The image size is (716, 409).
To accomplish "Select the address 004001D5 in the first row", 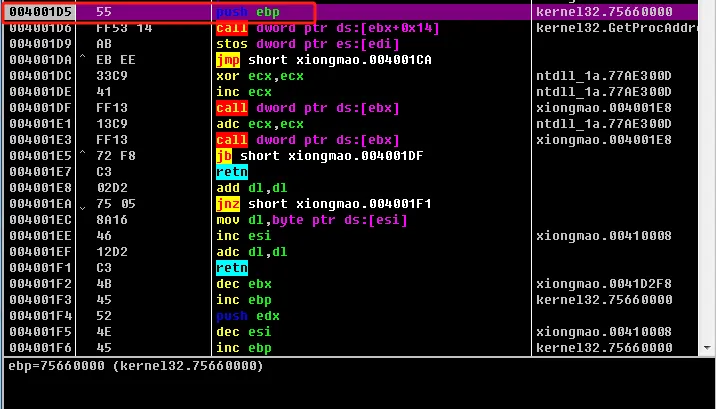I will pos(41,12).
